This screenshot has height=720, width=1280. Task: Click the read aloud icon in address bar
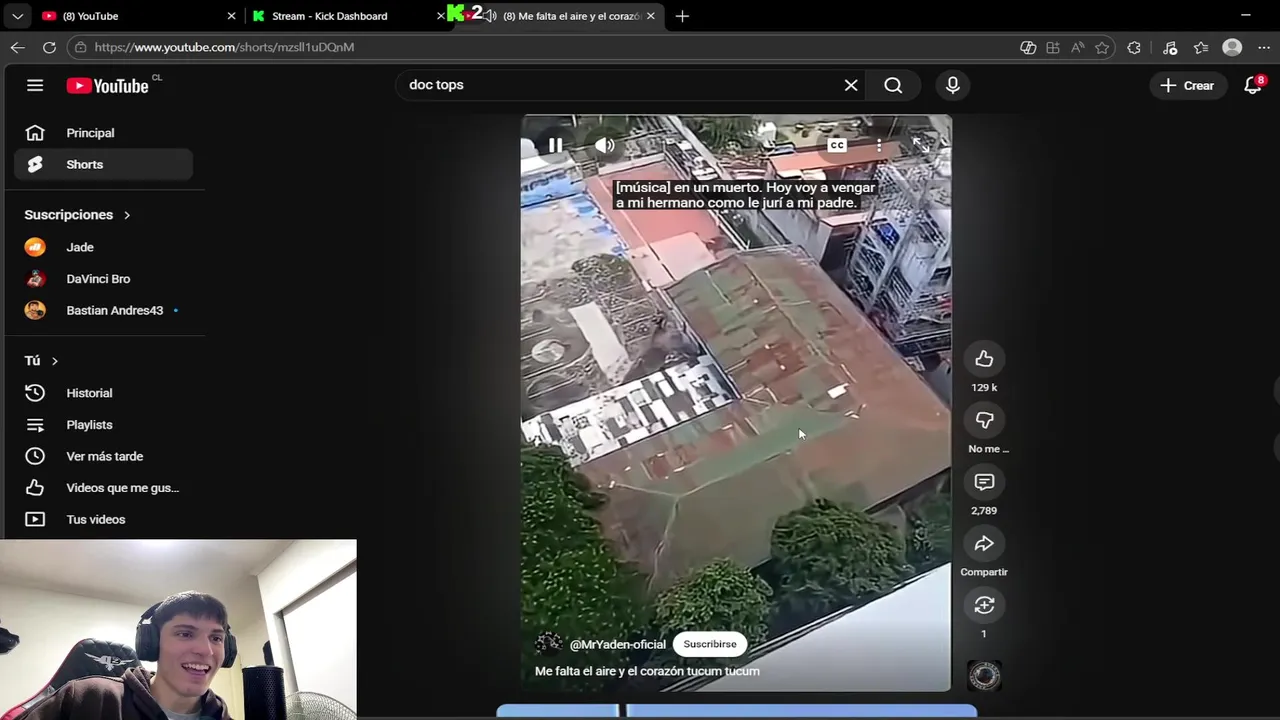[x=1077, y=47]
